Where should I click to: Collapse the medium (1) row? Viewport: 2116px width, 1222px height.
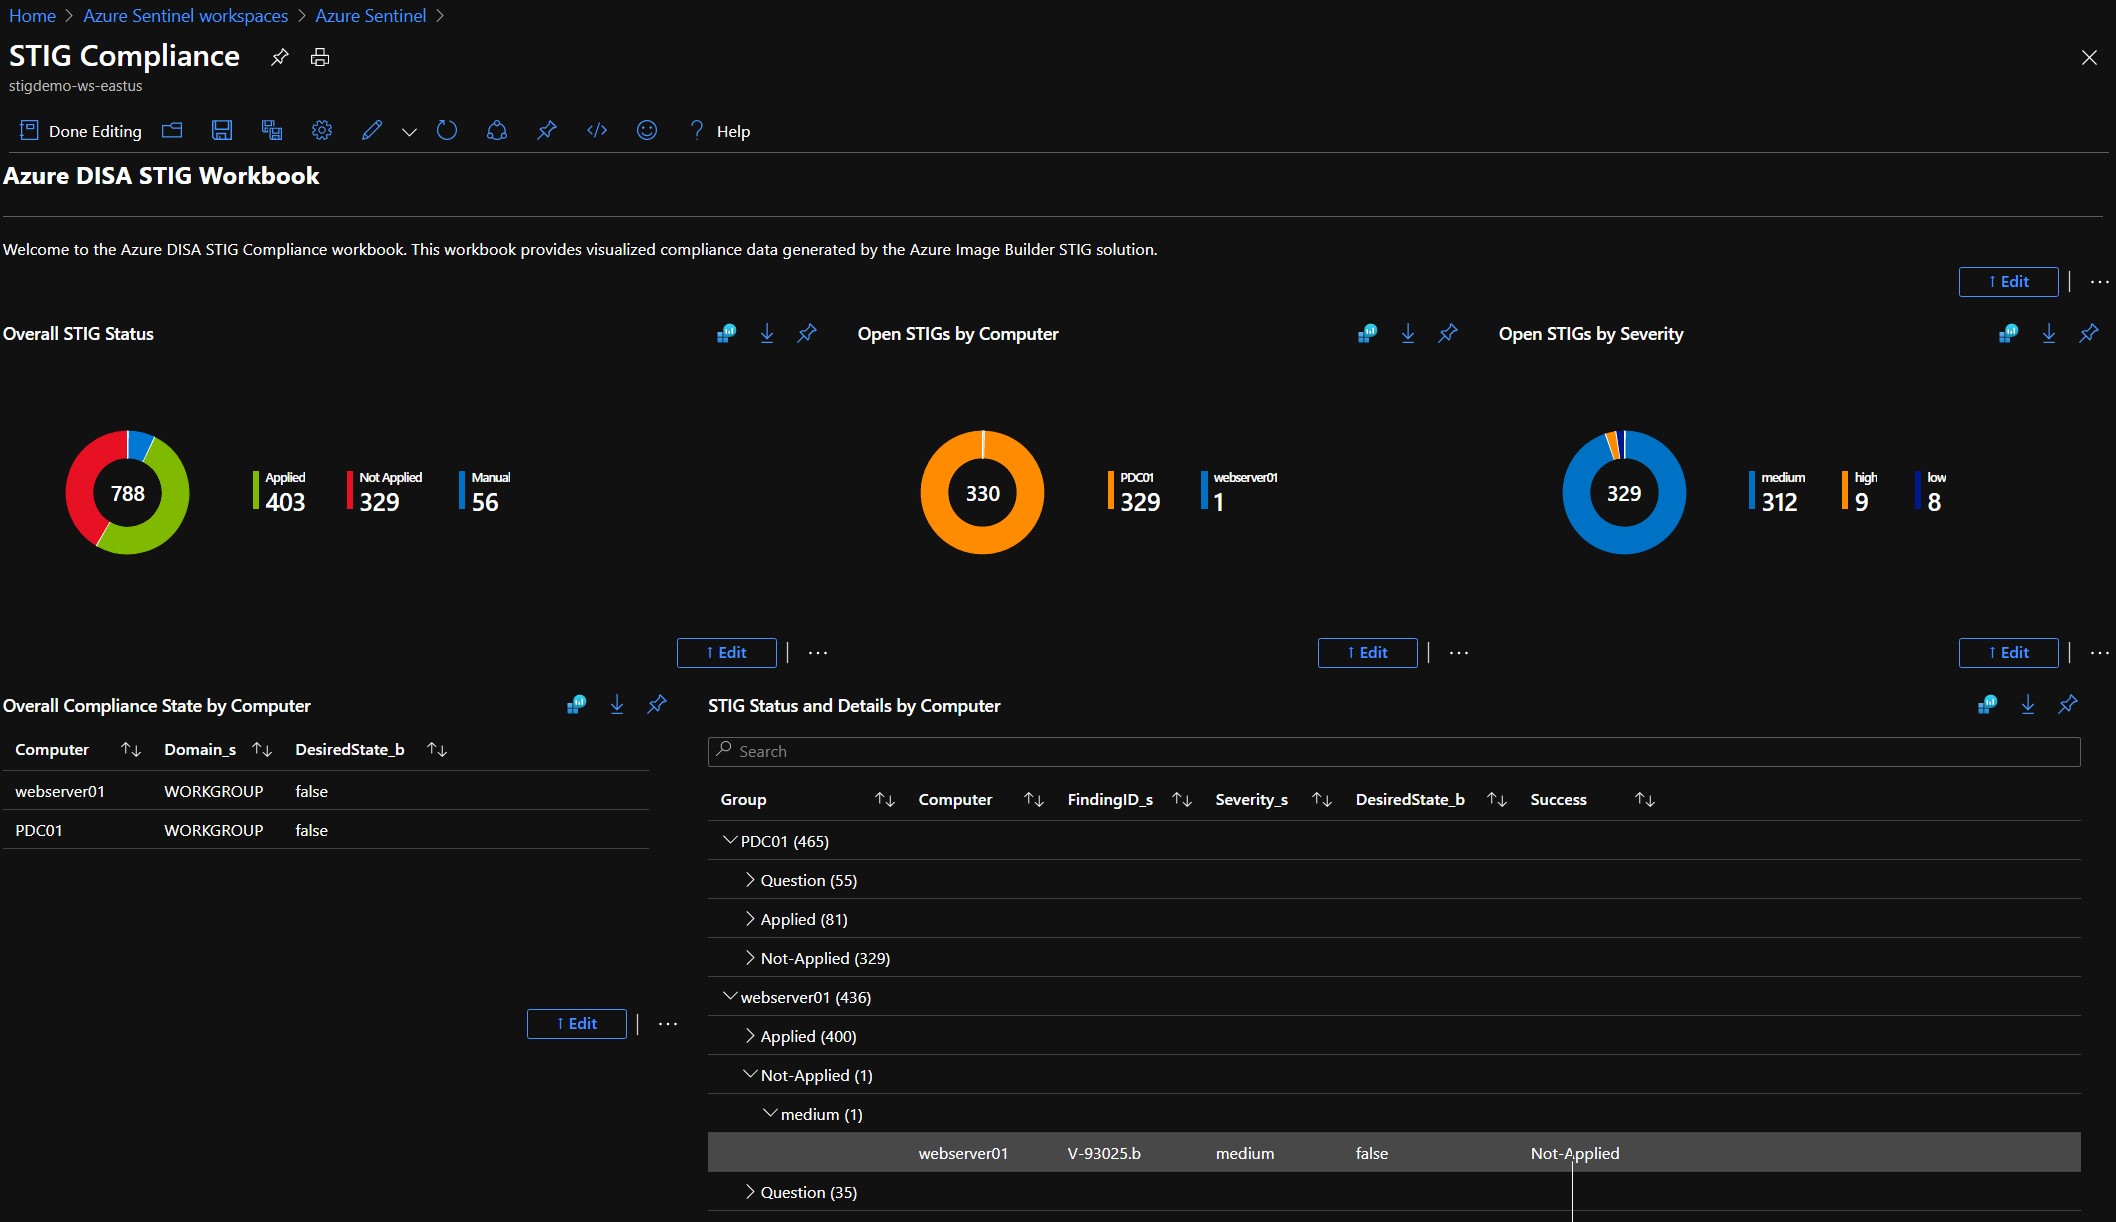(770, 1113)
